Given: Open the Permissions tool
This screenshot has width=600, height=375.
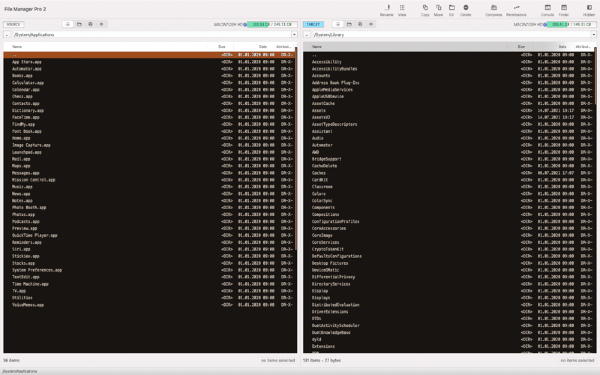Looking at the screenshot, I should [x=516, y=10].
